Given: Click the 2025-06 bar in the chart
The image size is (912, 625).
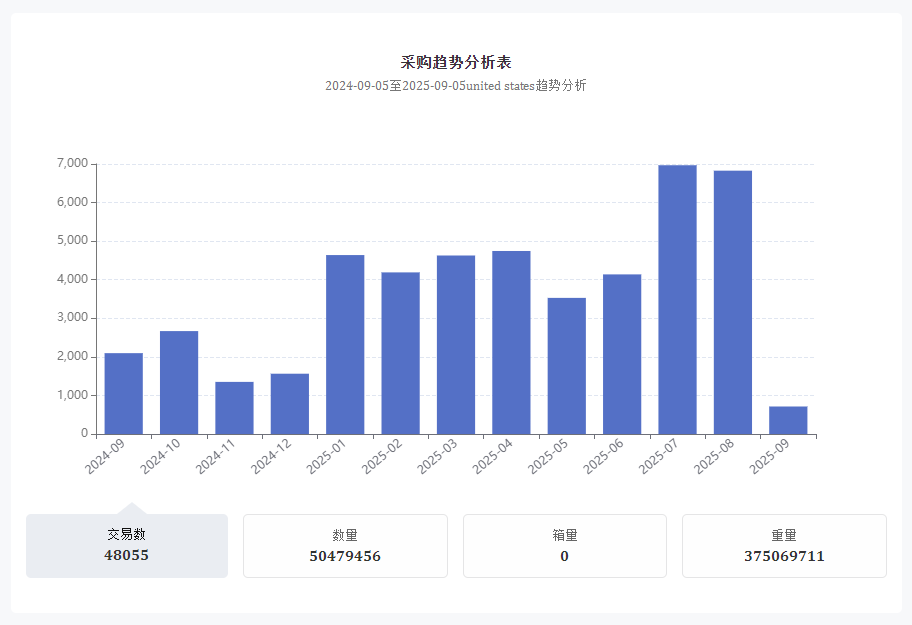Looking at the screenshot, I should (622, 354).
